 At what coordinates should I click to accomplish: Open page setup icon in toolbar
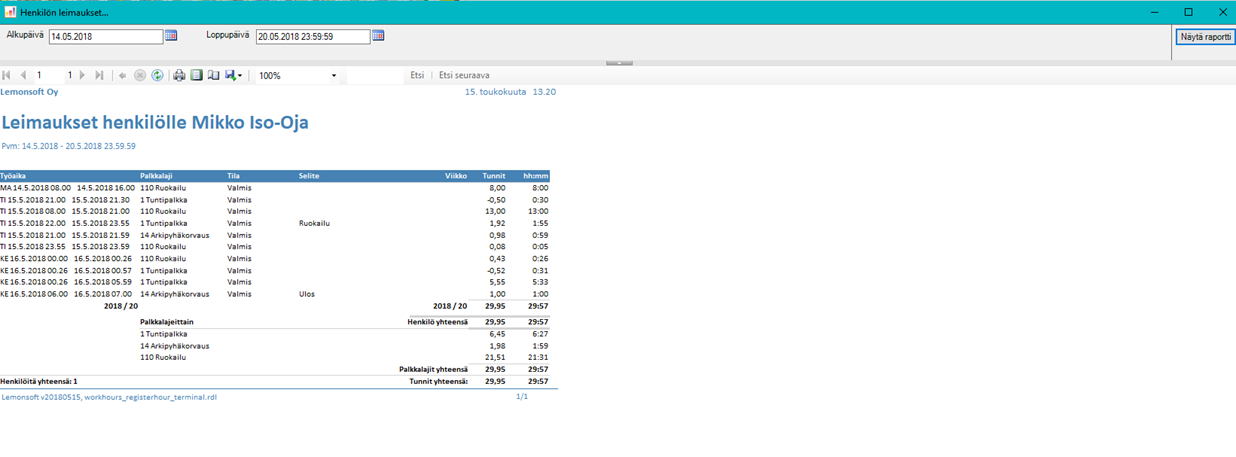tap(213, 76)
